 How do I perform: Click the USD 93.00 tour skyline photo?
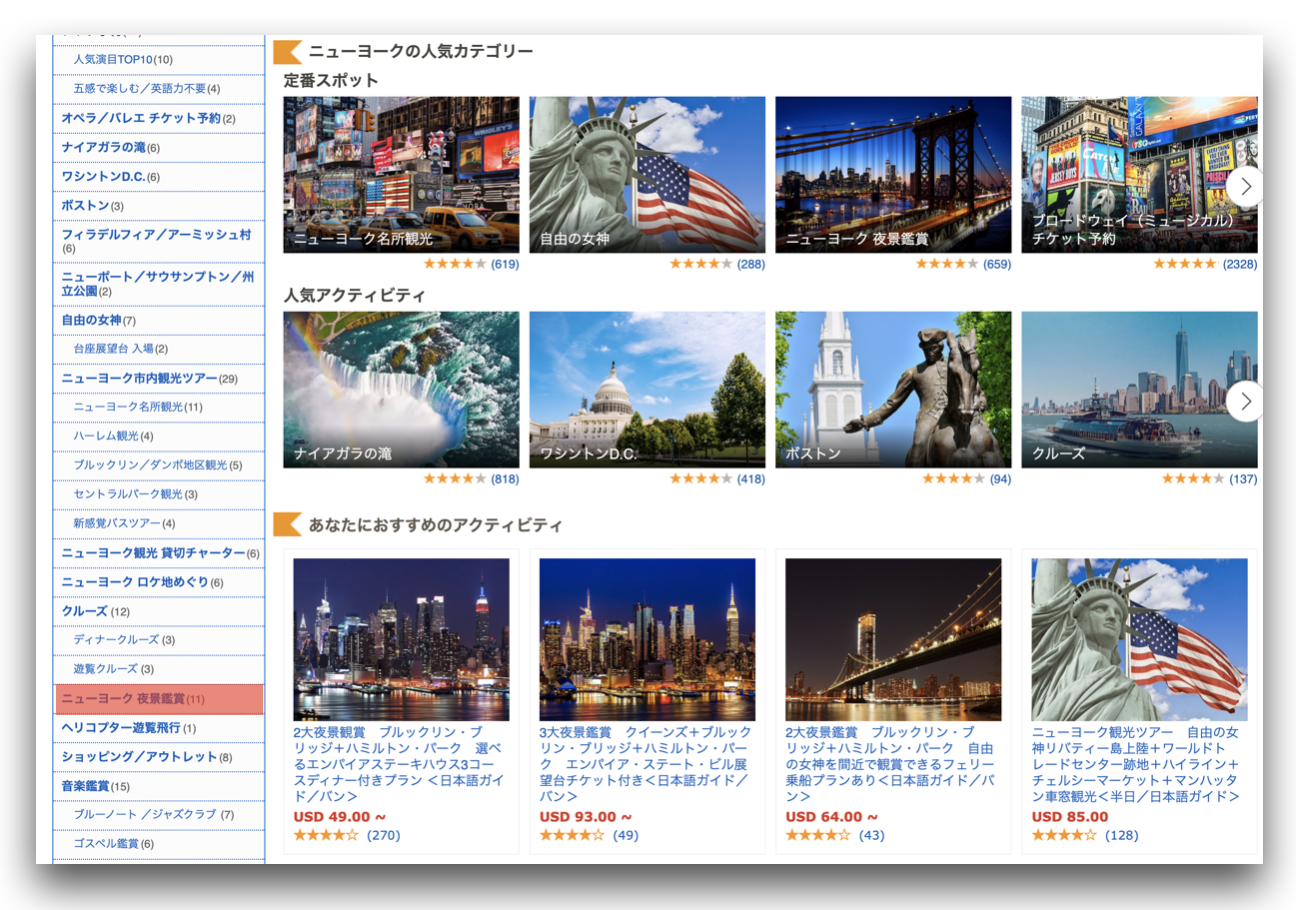click(647, 639)
